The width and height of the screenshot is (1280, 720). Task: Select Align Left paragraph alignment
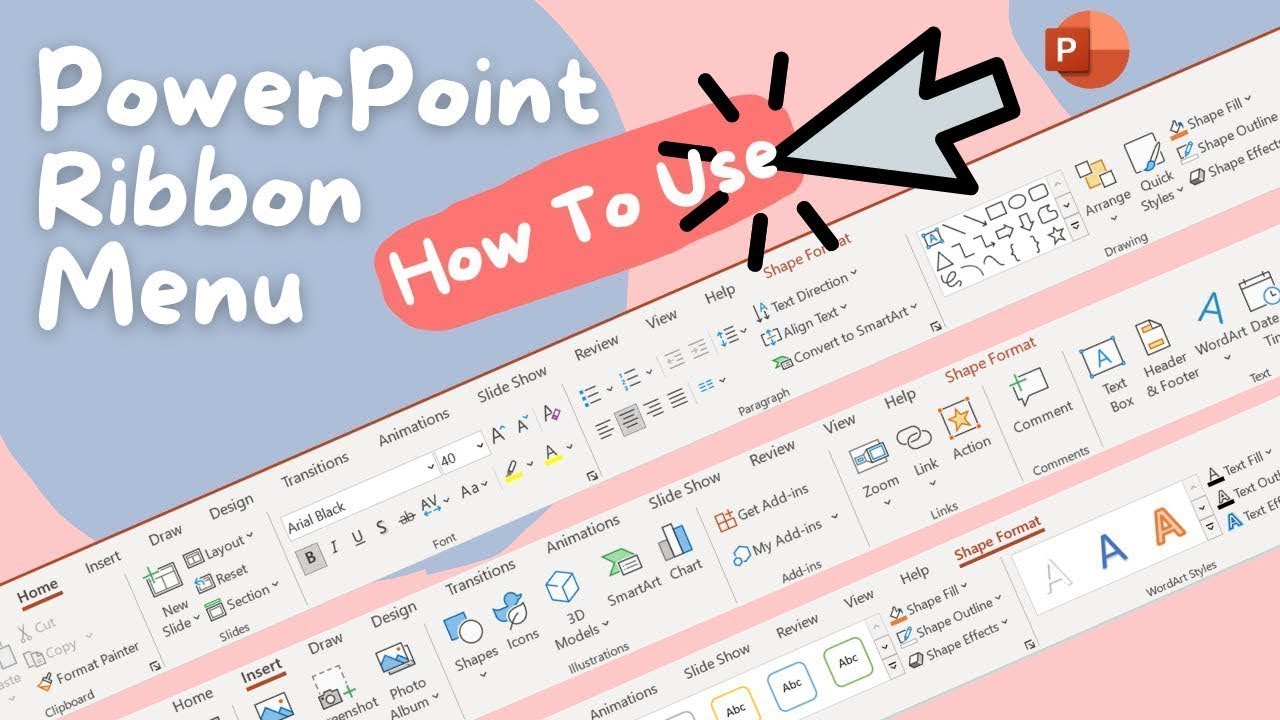tap(604, 429)
